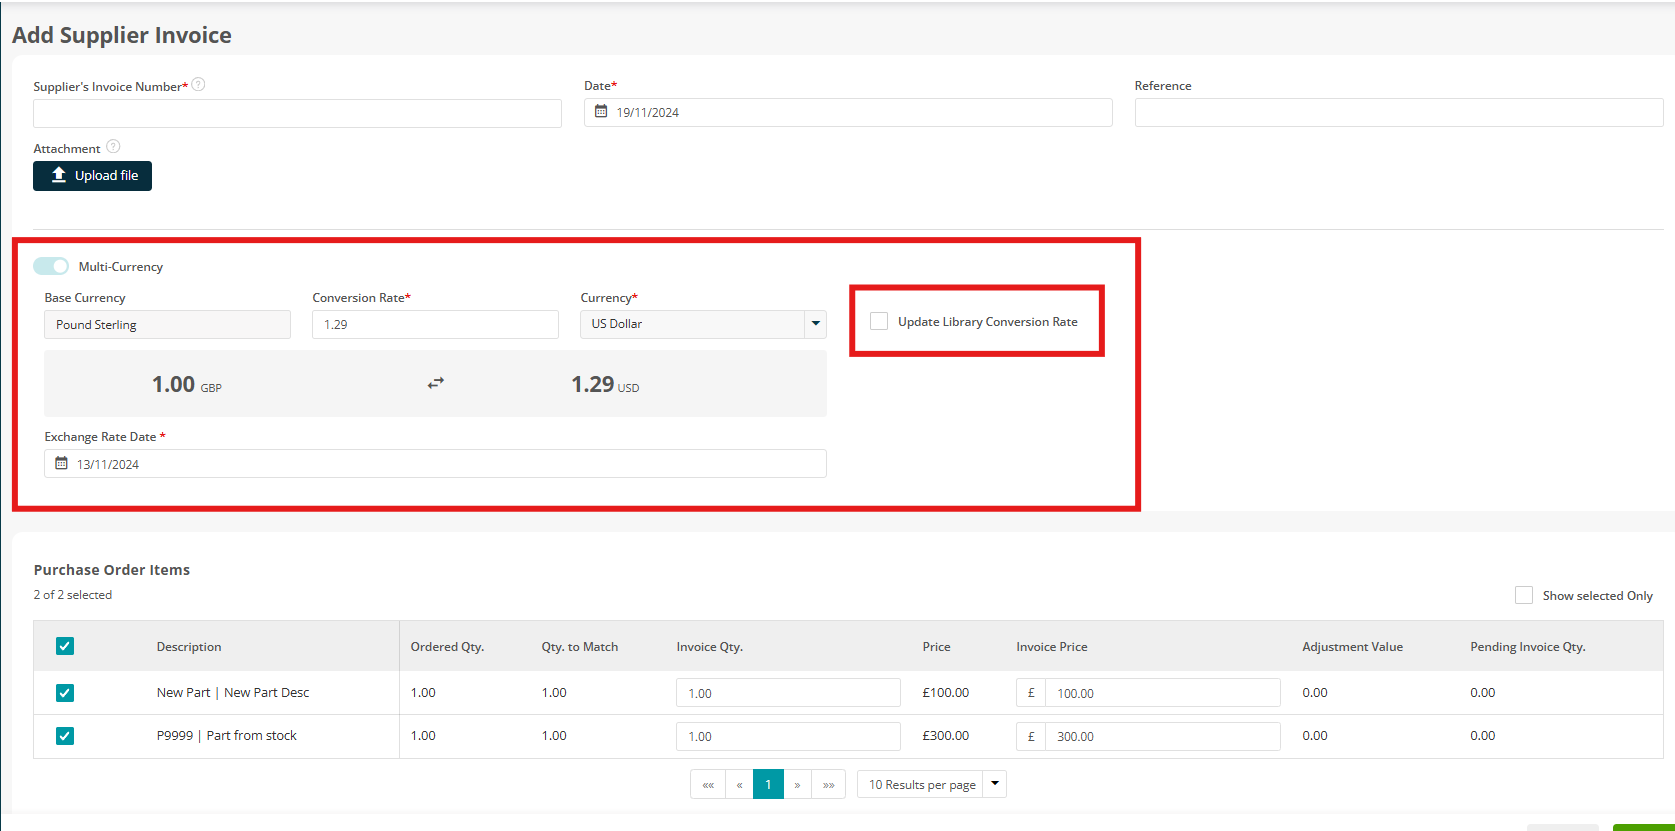Click the 1.29 USD converted amount
Viewport: 1675px width, 831px height.
(605, 384)
